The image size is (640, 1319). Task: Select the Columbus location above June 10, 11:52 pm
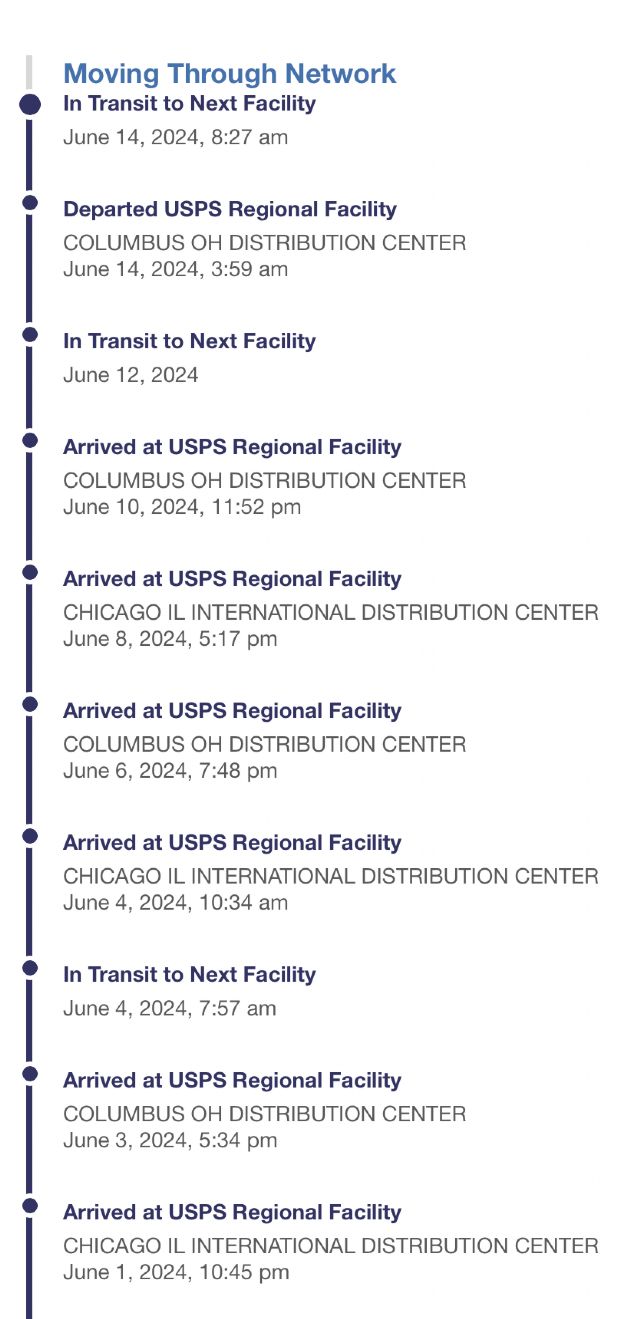tap(264, 481)
